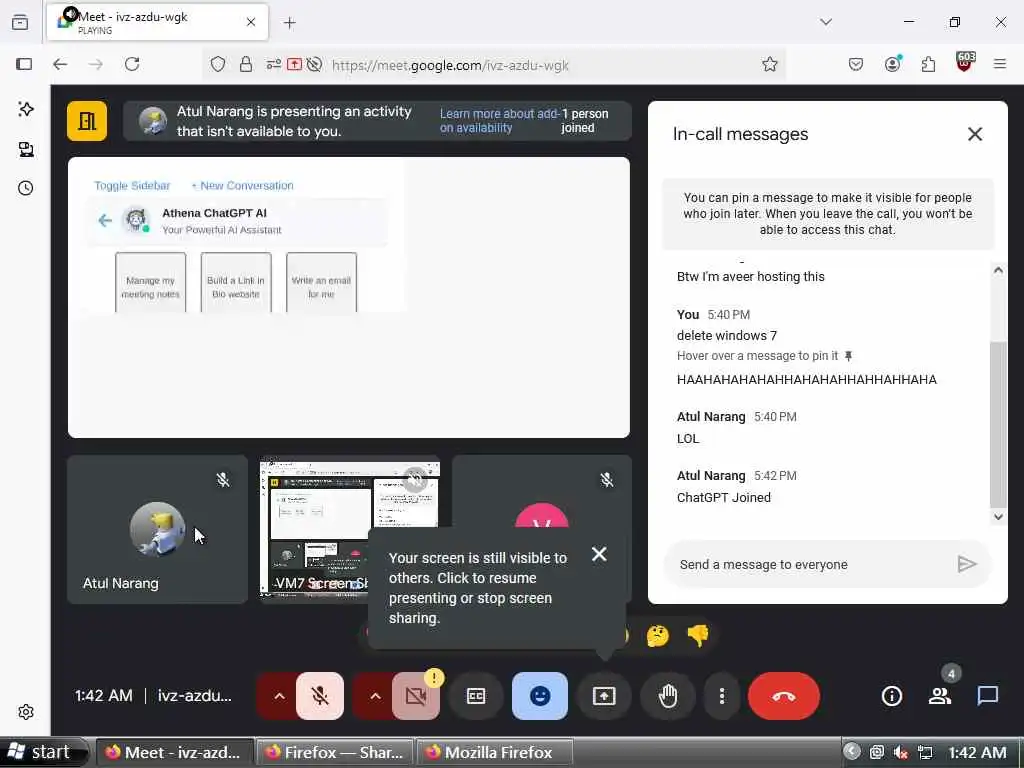
Task: Click the autoplay blocked icon in address bar
Action: [314, 64]
